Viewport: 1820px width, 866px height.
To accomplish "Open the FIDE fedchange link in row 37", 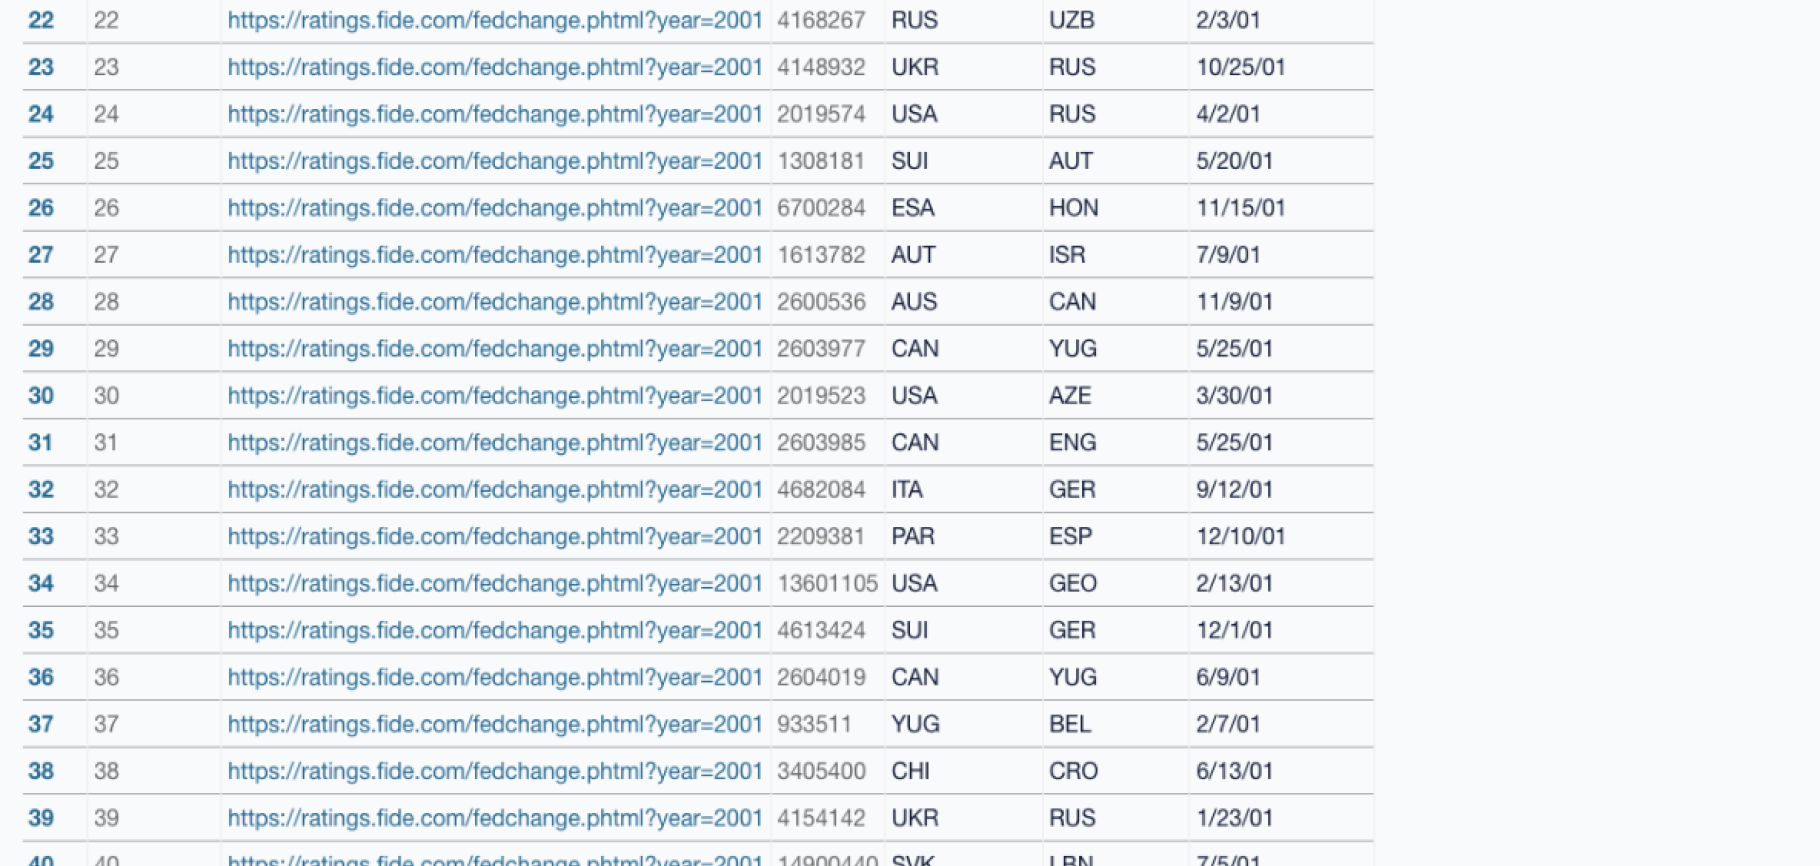I will tap(495, 724).
